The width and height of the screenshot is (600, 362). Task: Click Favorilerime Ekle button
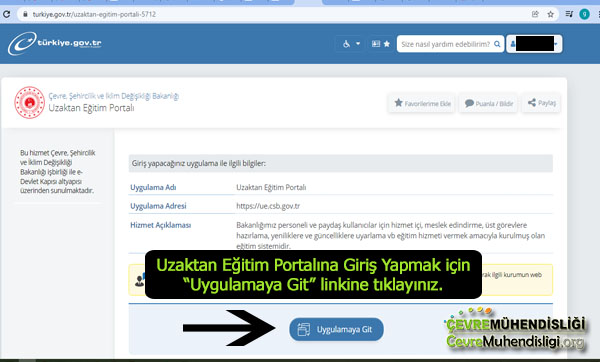tap(422, 103)
